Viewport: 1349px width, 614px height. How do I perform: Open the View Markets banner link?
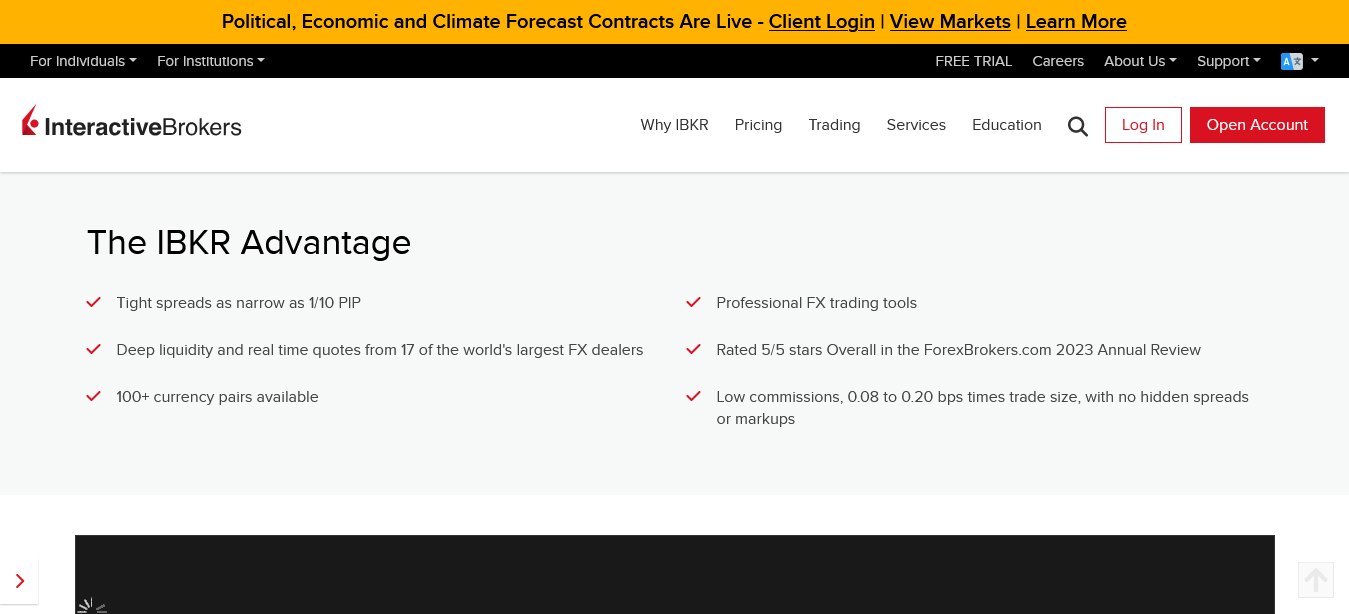950,21
